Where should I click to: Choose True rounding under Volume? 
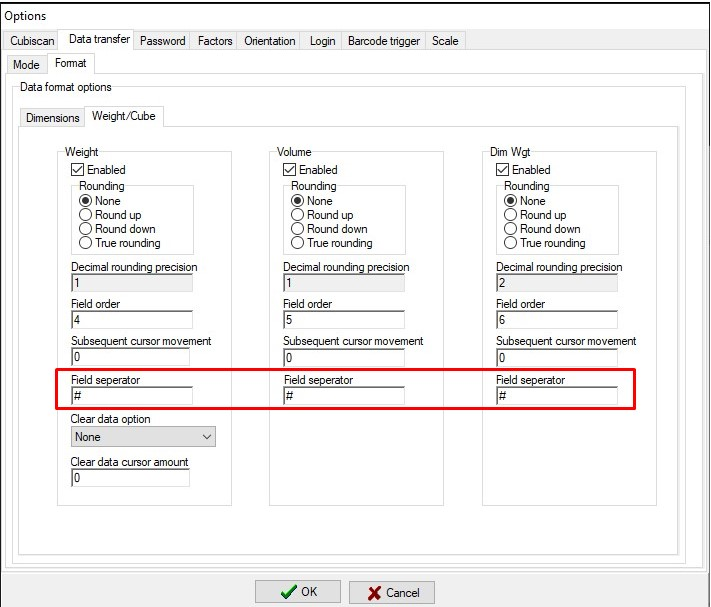coord(298,243)
